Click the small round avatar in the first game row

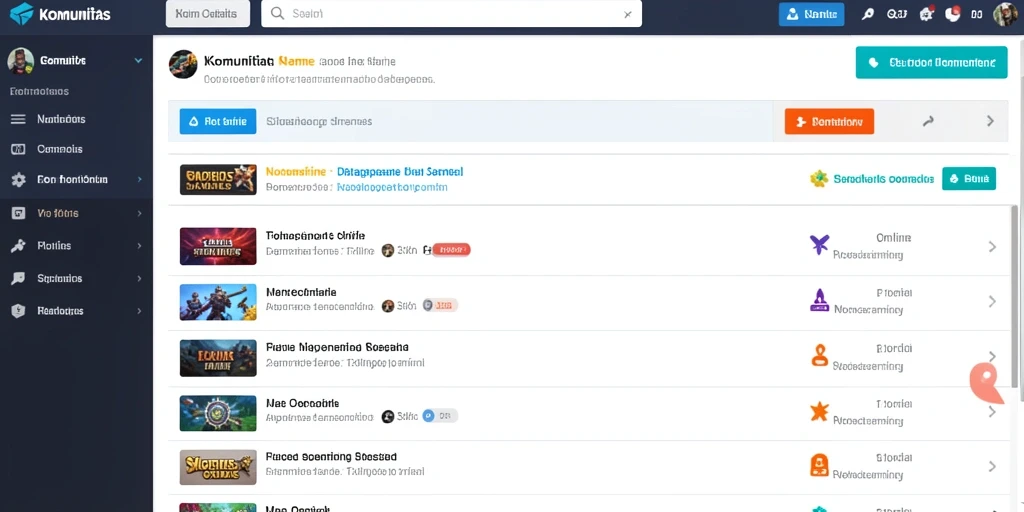387,250
